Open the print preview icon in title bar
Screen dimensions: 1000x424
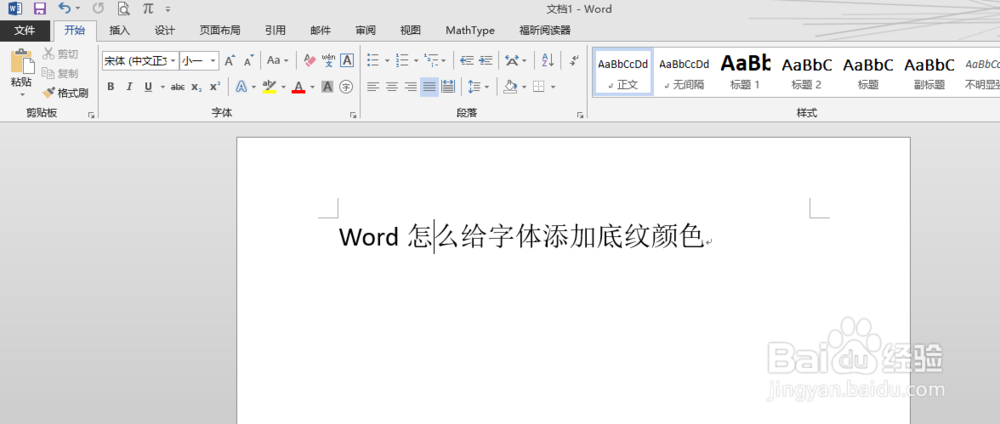click(123, 8)
